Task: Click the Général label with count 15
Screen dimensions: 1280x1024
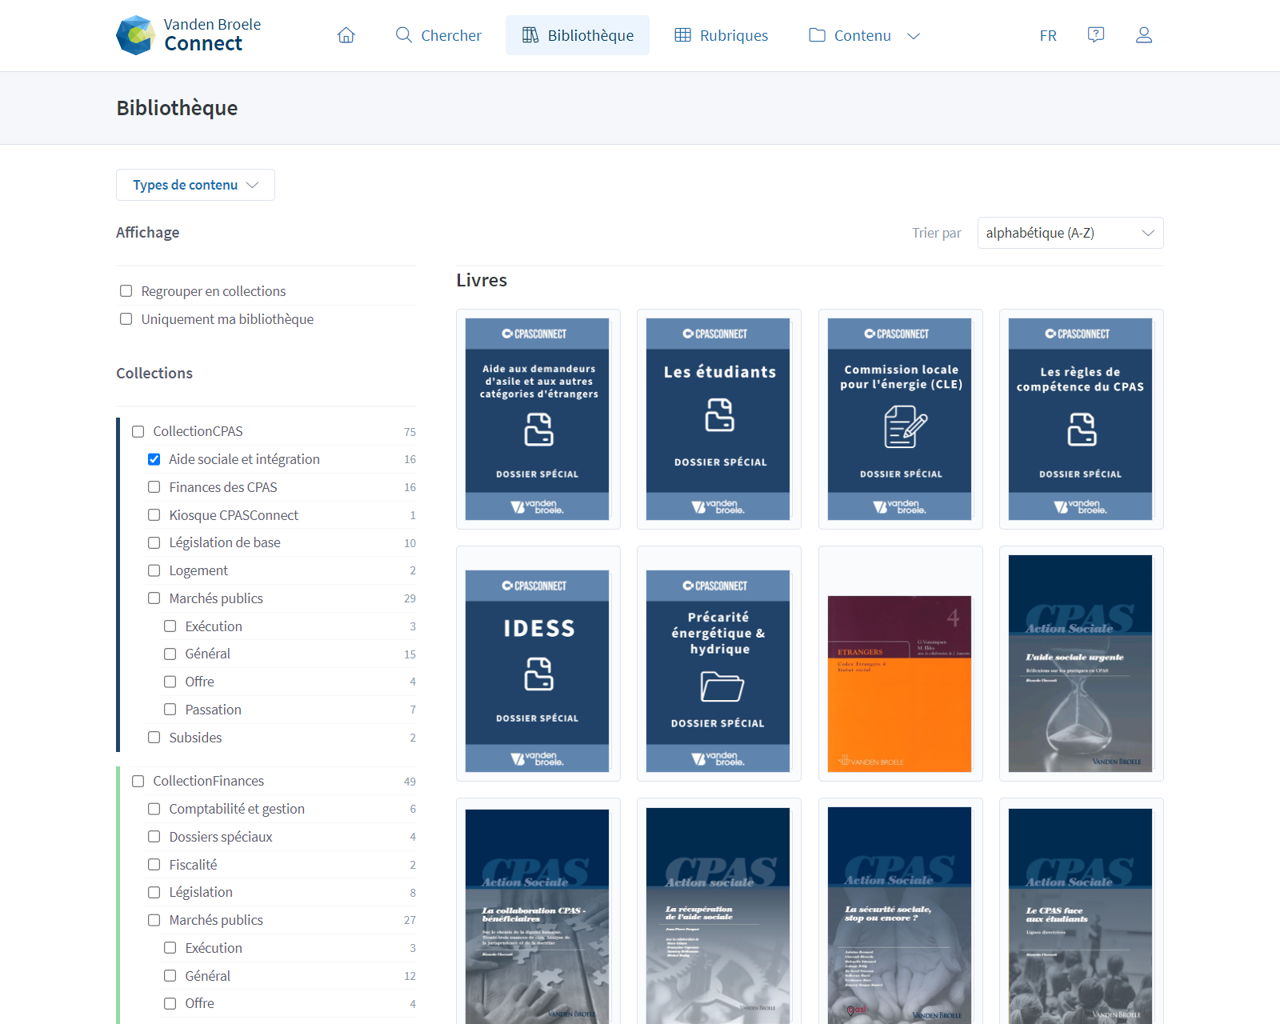Action: click(207, 653)
